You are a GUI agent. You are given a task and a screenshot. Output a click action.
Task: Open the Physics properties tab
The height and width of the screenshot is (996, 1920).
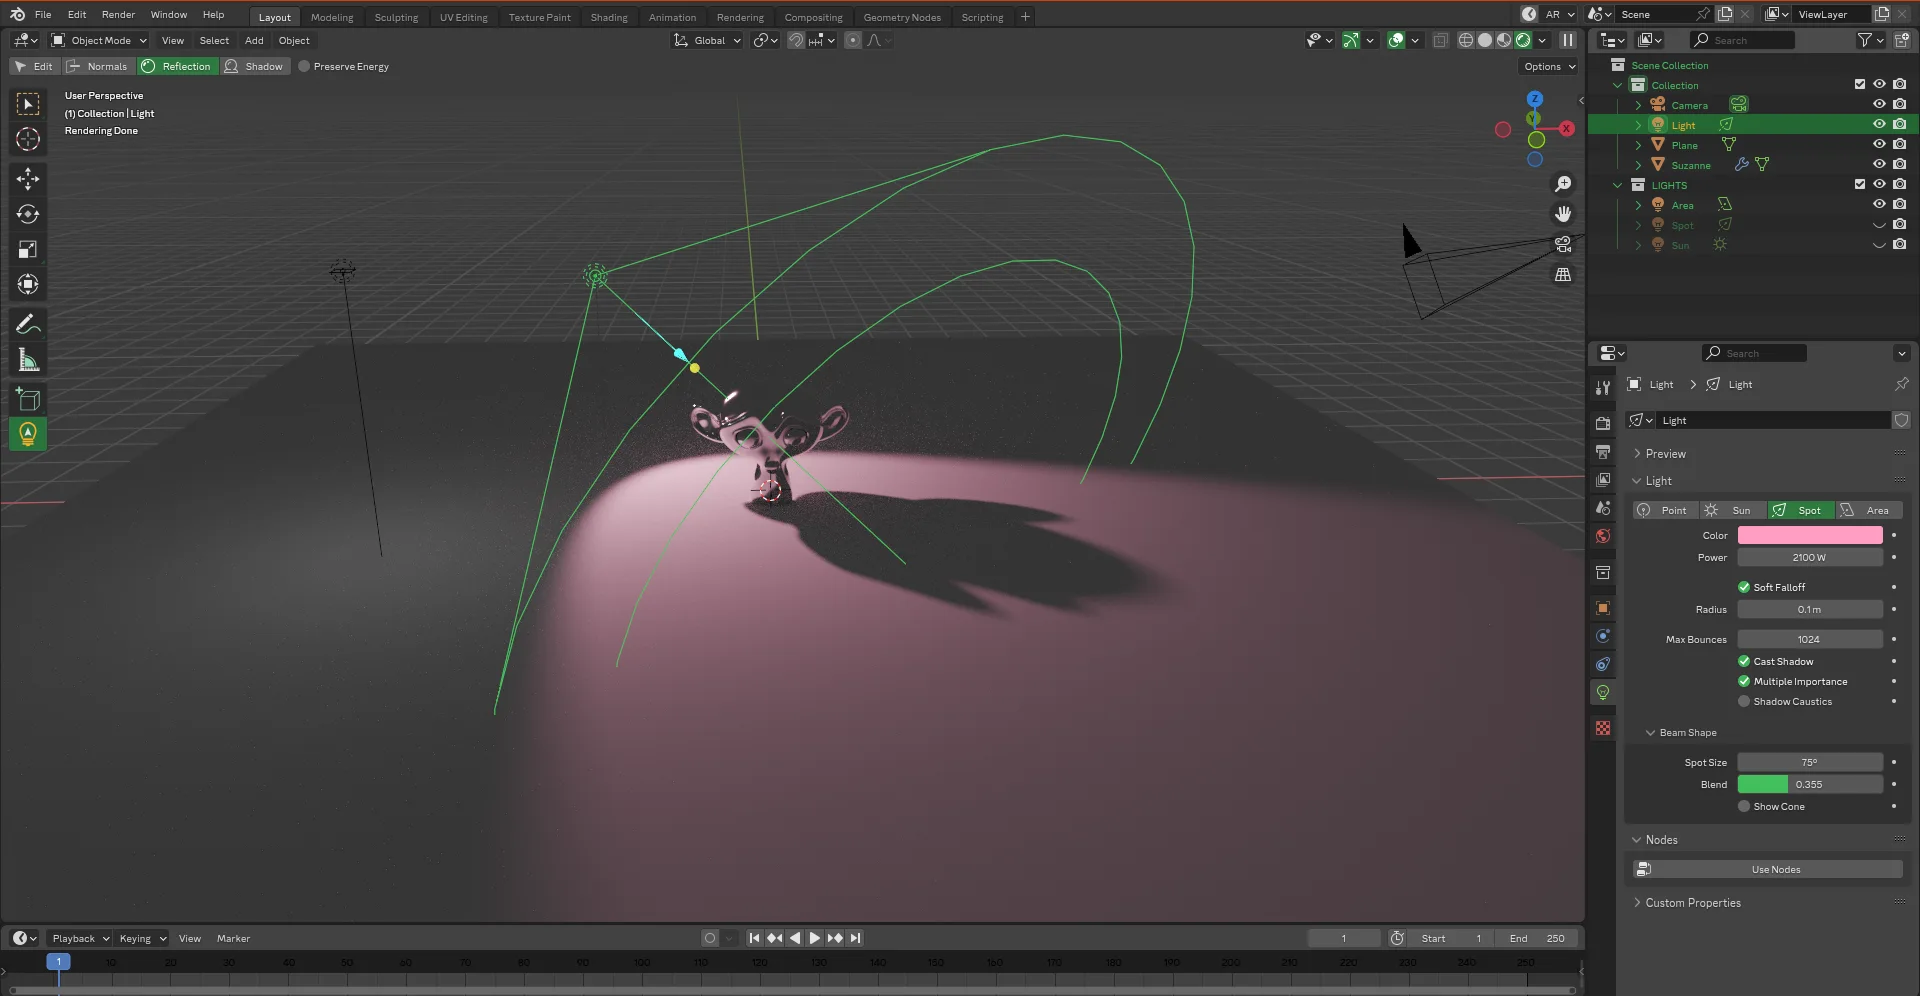[1603, 636]
